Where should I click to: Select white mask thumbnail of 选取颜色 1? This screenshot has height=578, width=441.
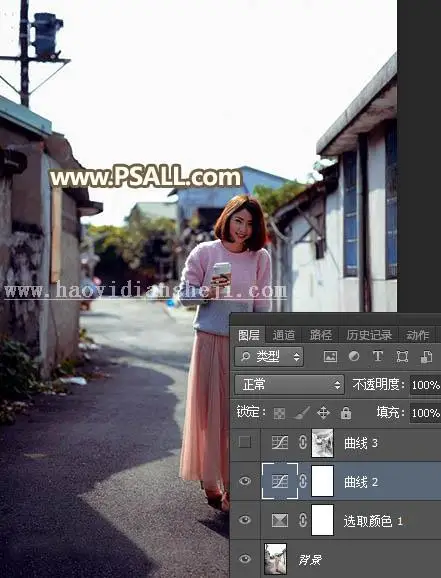tap(323, 520)
